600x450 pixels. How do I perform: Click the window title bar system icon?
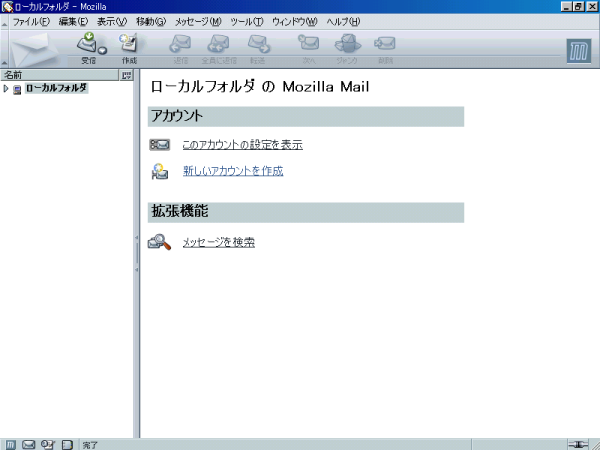pyautogui.click(x=7, y=7)
